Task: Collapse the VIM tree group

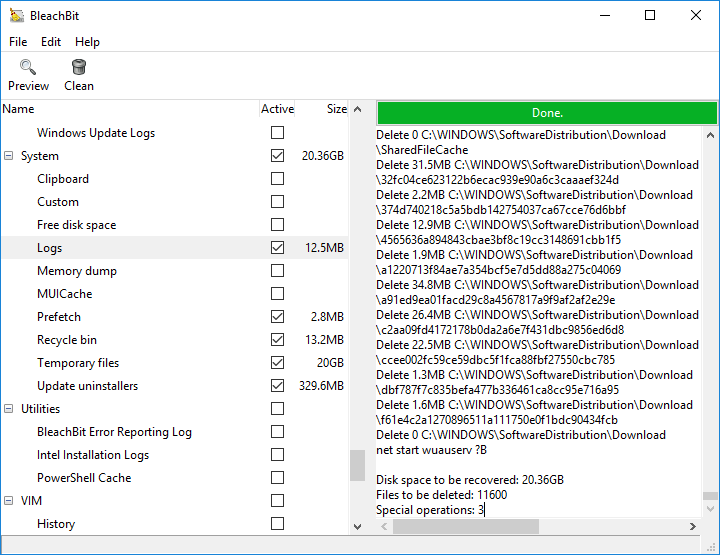Action: [8, 500]
